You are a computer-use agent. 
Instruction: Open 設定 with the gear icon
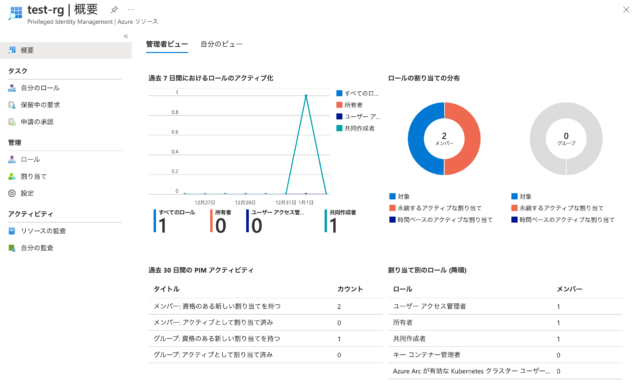point(27,193)
